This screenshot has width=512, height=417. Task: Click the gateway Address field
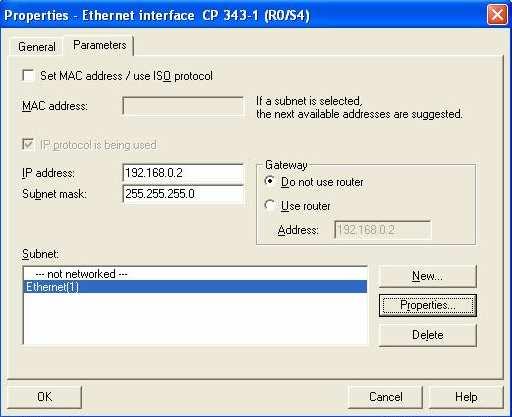tap(382, 230)
